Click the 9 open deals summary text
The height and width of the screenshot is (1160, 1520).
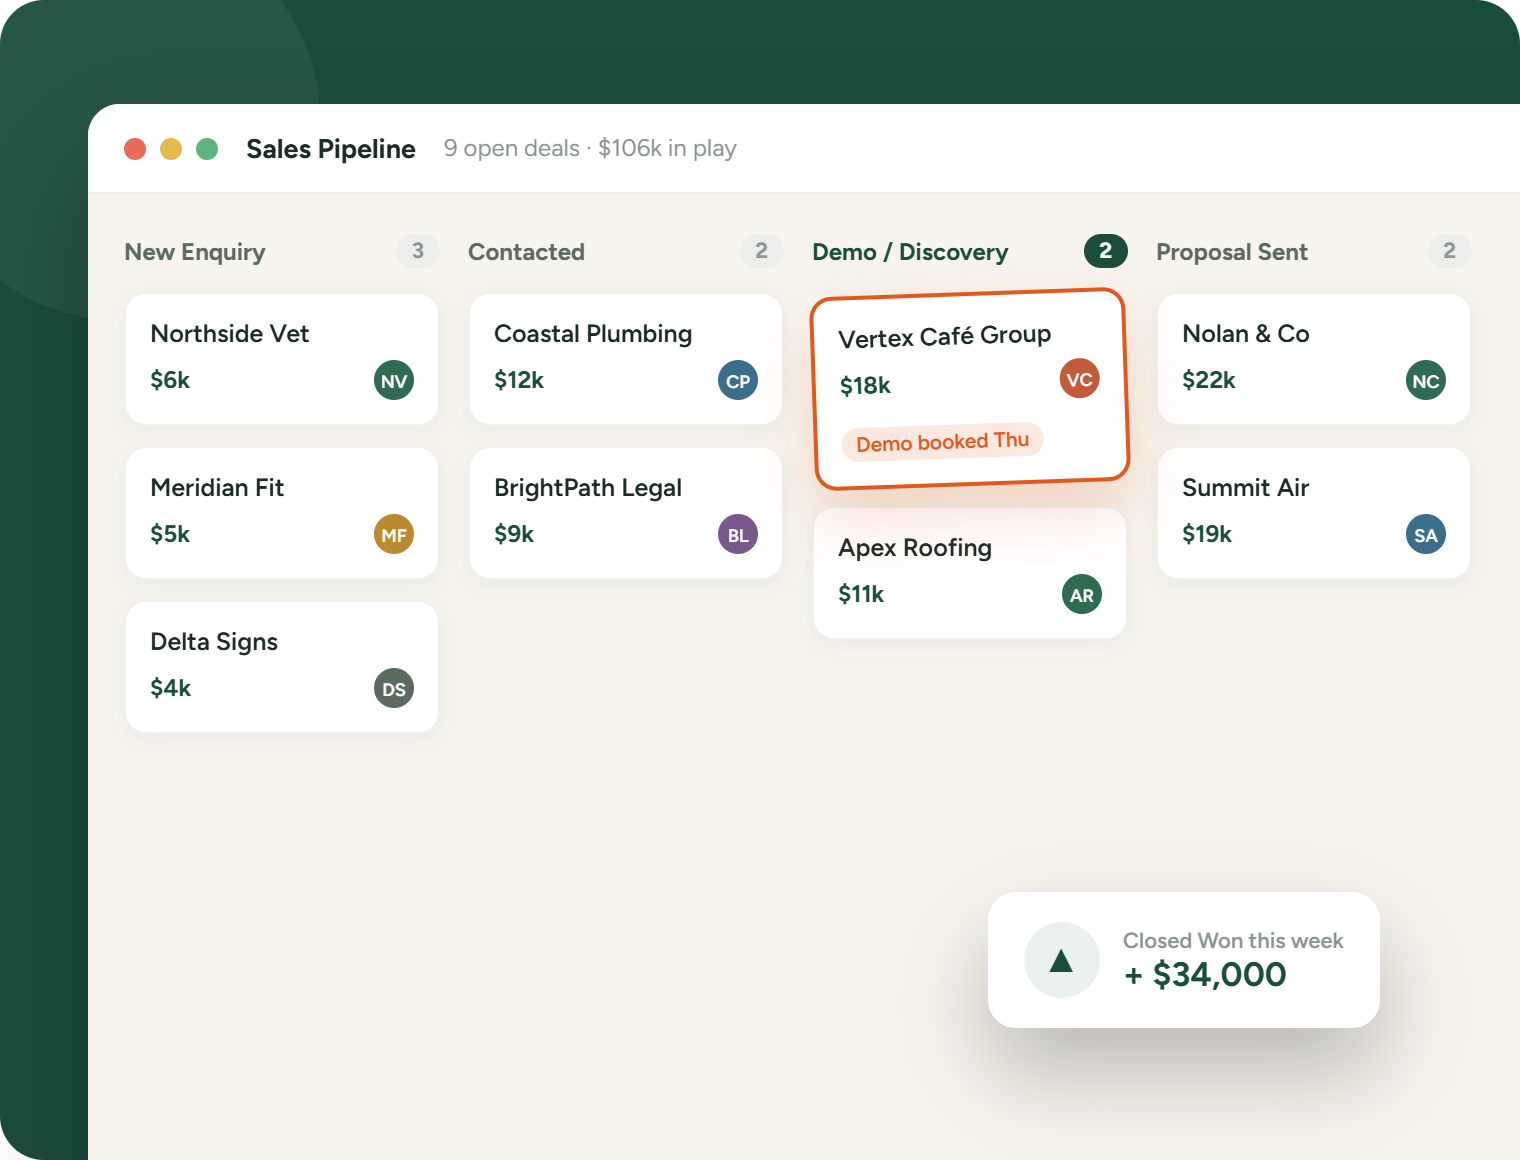point(590,148)
